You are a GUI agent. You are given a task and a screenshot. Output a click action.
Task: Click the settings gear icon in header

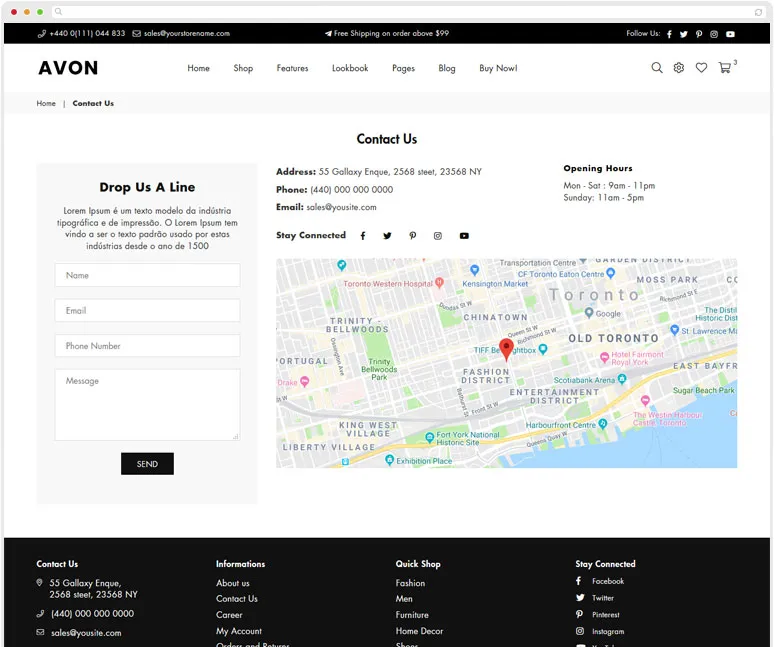pyautogui.click(x=679, y=68)
